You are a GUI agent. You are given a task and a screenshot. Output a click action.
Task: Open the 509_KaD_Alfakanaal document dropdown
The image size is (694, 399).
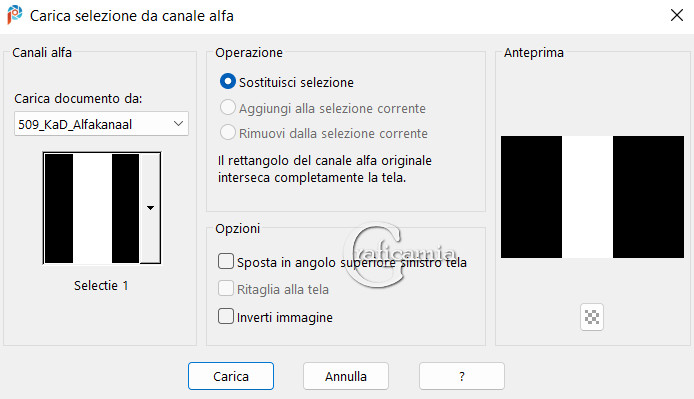[101, 124]
